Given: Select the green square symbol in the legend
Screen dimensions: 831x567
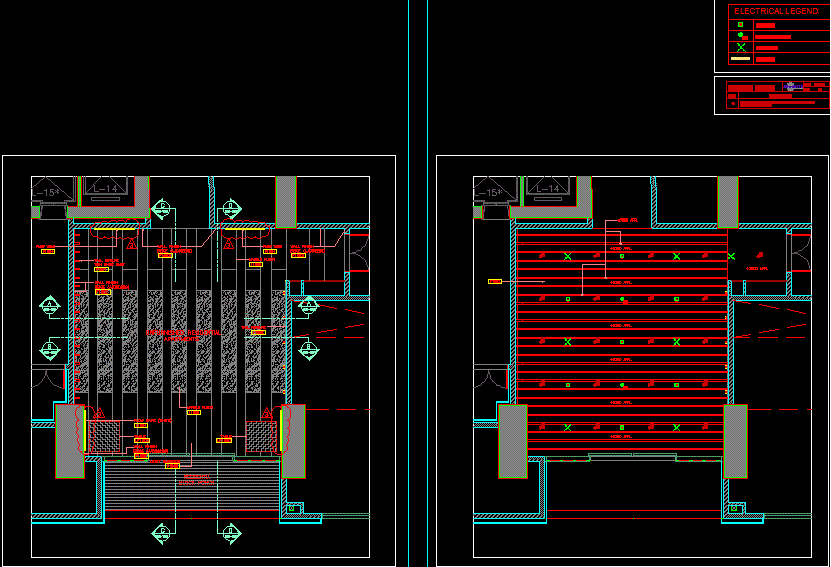Looking at the screenshot, I should pyautogui.click(x=740, y=25).
